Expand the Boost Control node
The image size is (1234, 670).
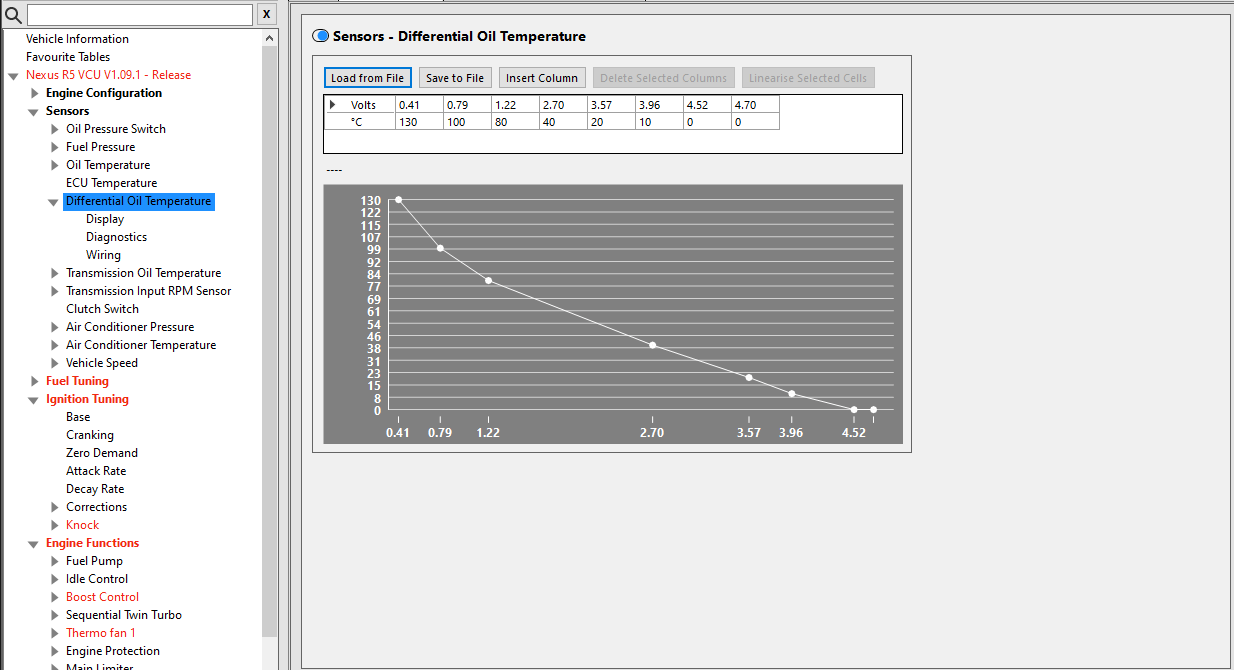[x=54, y=596]
